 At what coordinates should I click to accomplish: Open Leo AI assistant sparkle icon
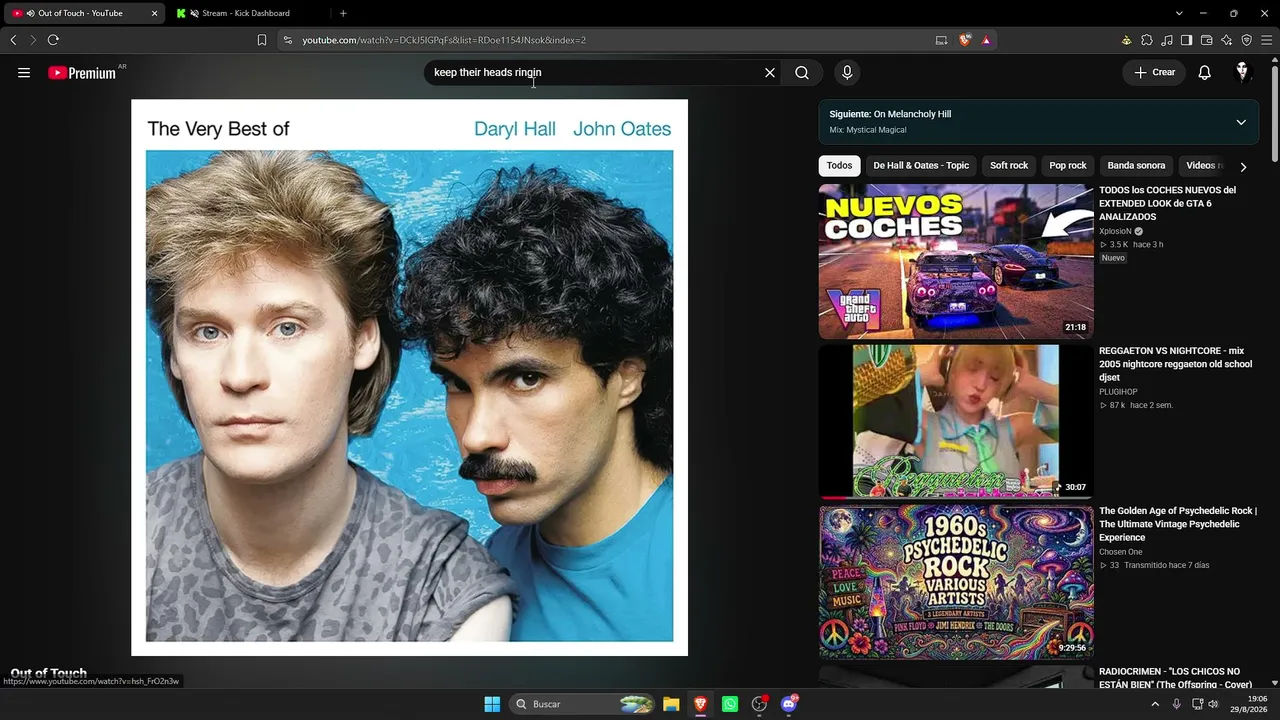(x=1227, y=40)
